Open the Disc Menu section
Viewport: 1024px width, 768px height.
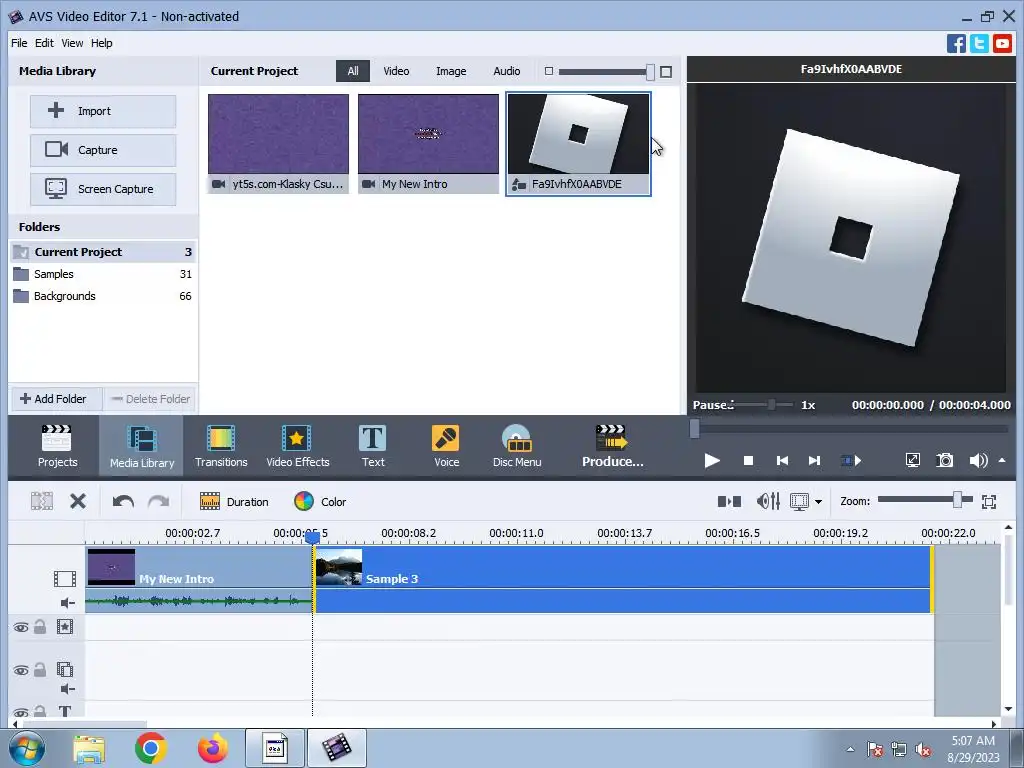tap(517, 447)
